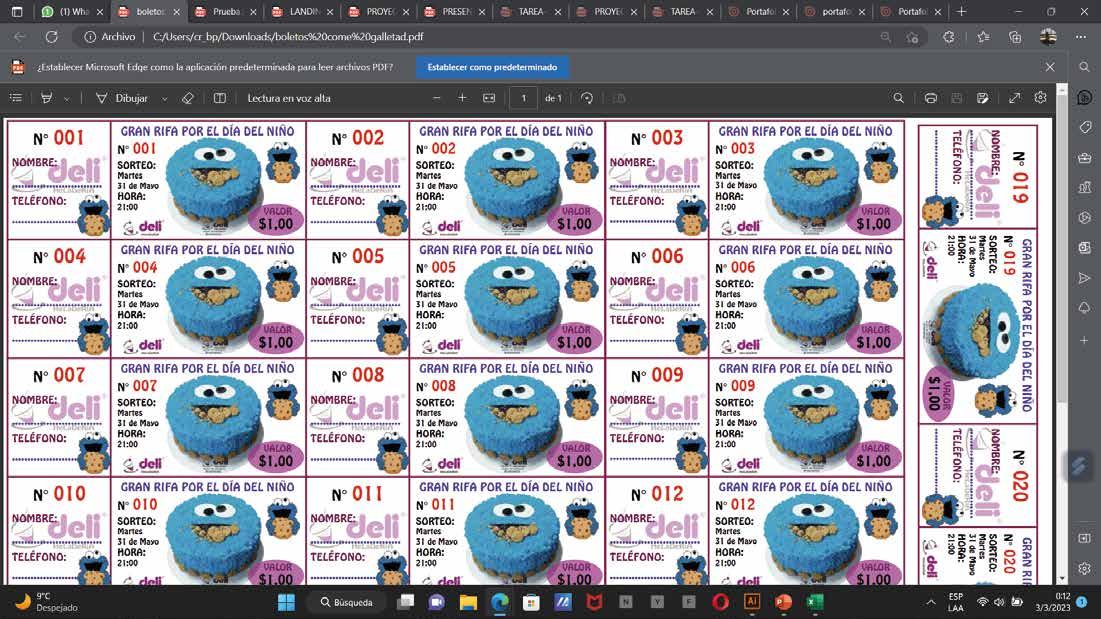Click the taskbar Búsqueda search box
Image resolution: width=1101 pixels, height=619 pixels.
[x=348, y=602]
